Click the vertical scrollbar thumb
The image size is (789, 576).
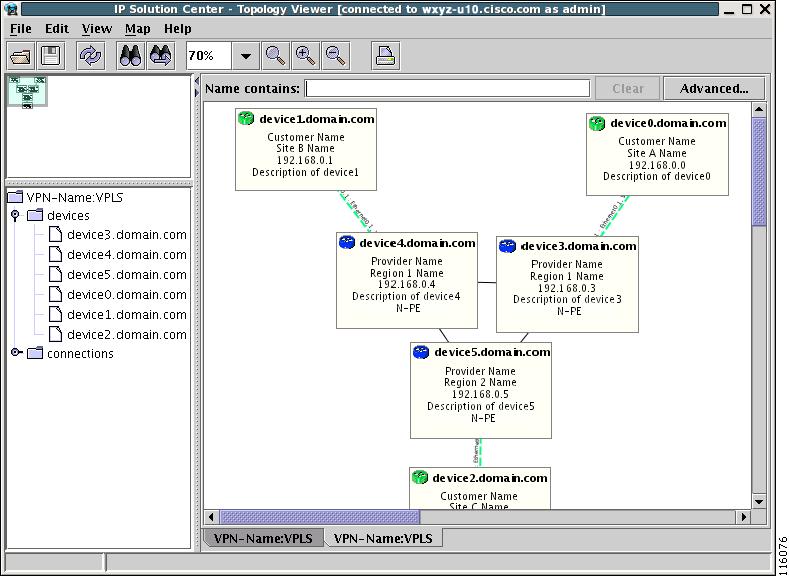pyautogui.click(x=759, y=172)
